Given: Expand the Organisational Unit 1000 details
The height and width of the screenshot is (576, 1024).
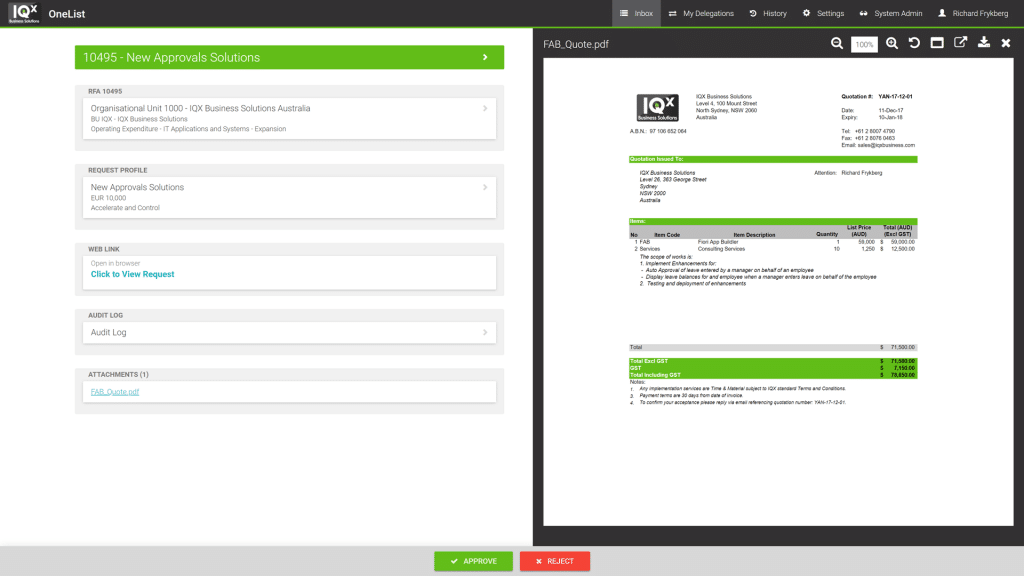Looking at the screenshot, I should tap(289, 114).
